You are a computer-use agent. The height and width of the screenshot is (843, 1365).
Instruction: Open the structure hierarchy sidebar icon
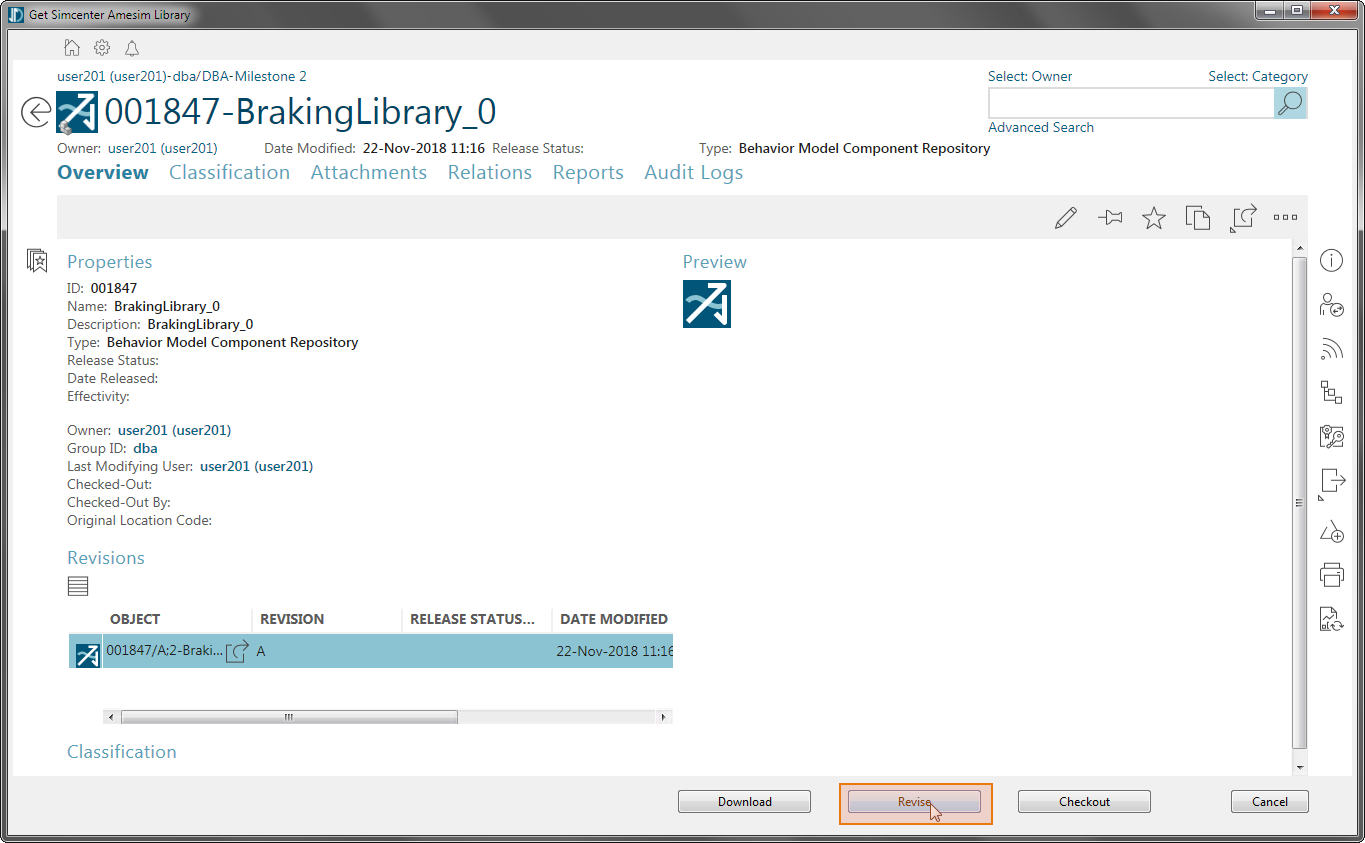(x=1331, y=392)
